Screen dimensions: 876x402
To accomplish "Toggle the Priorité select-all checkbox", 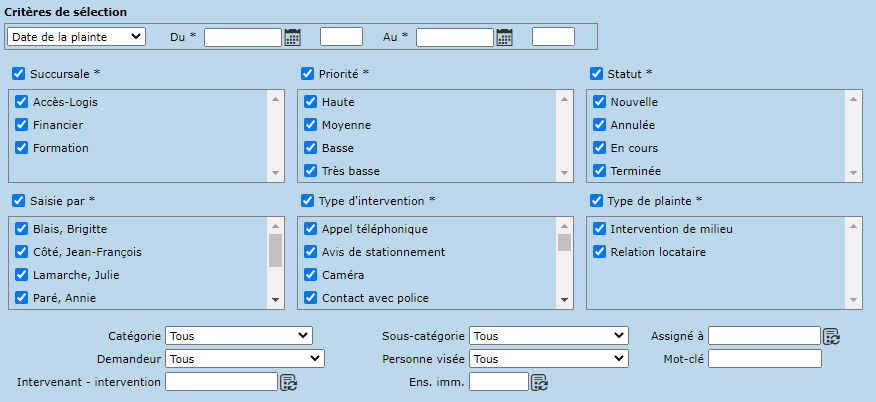I will click(x=308, y=73).
